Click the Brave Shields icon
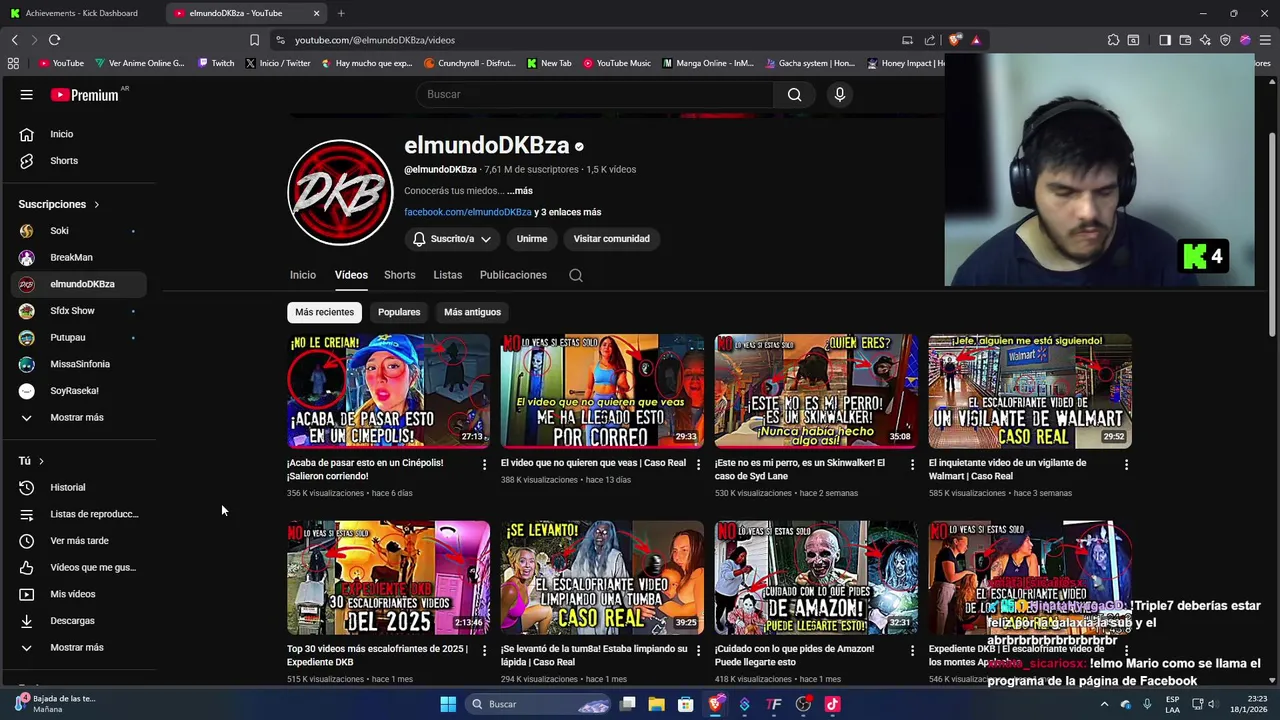Image resolution: width=1280 pixels, height=720 pixels. [x=955, y=40]
